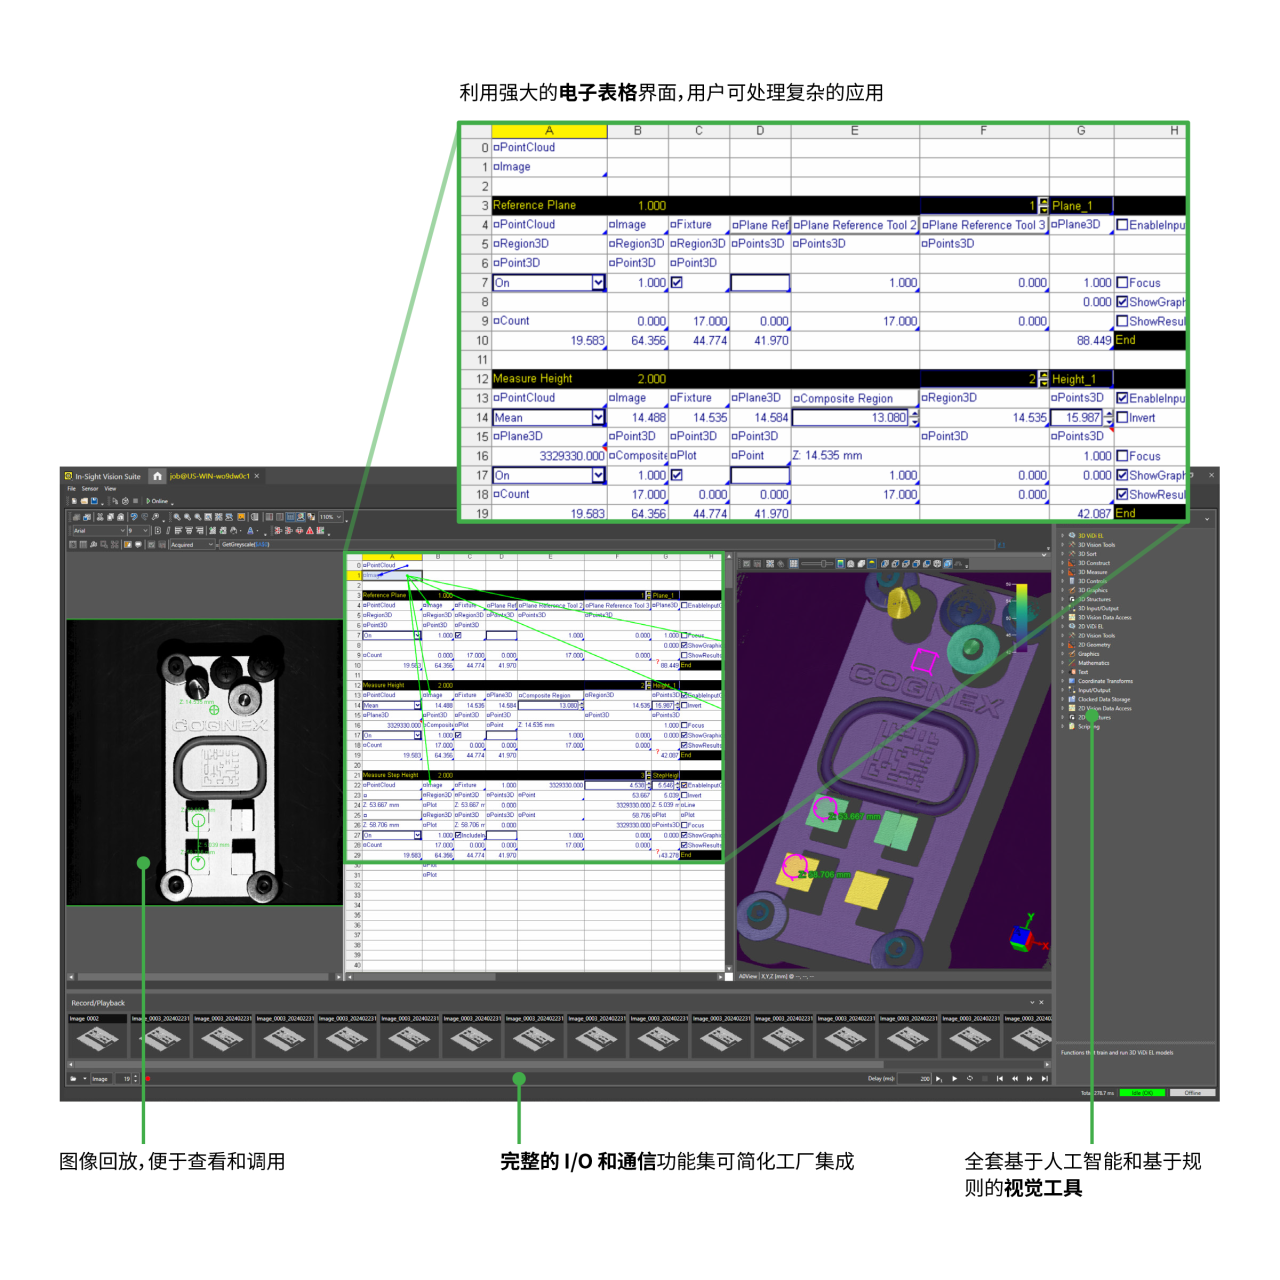
Task: Close the Record/Playback panel
Action: coord(1041,1002)
